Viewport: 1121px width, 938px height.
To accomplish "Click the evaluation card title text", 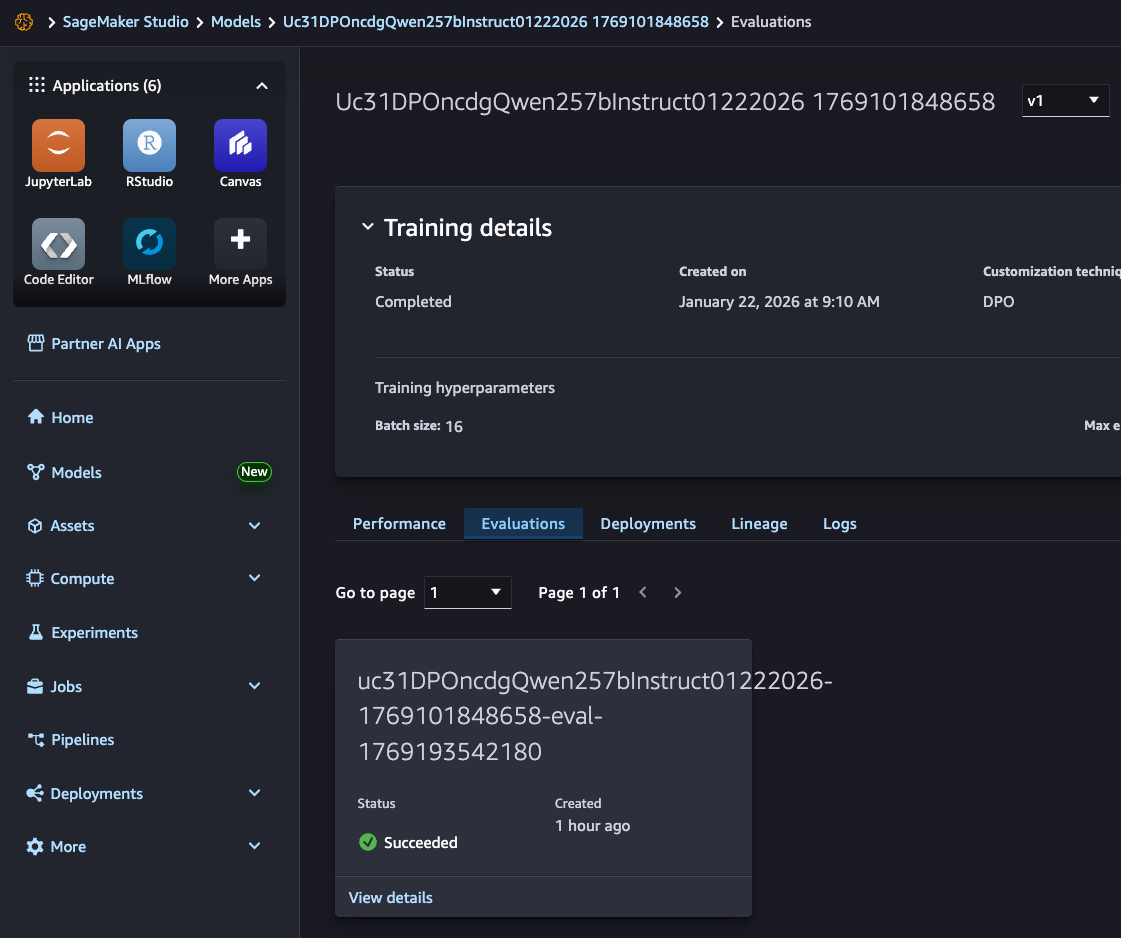I will click(595, 716).
